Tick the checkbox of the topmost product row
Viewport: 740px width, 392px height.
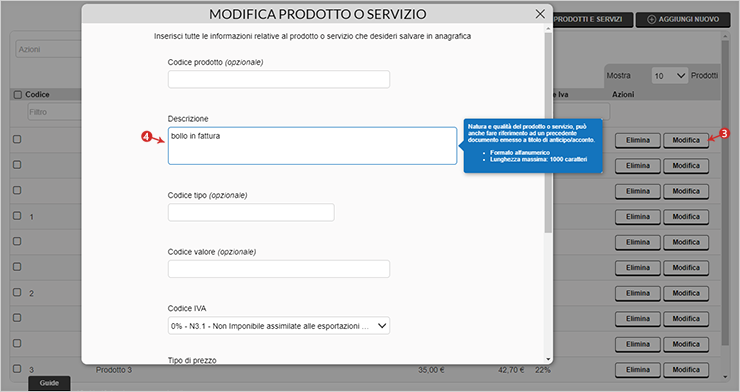coord(17,139)
